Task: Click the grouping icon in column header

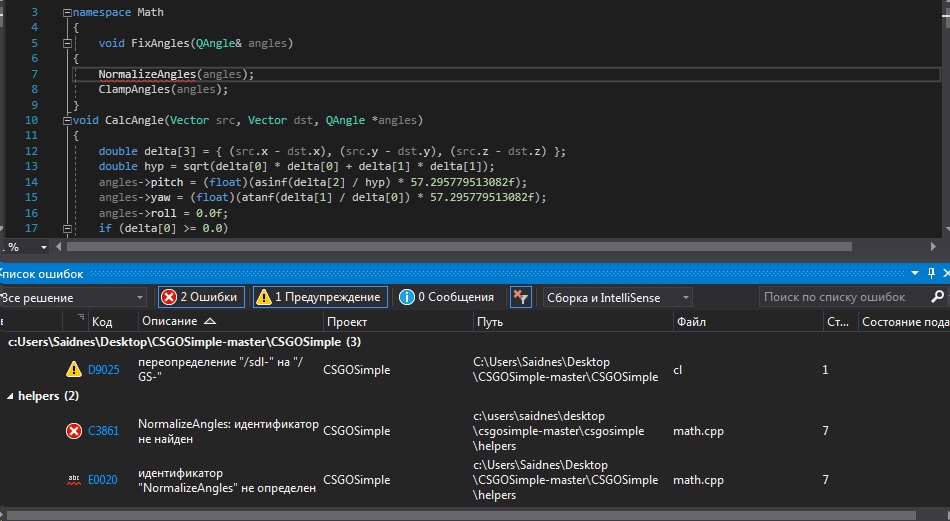Action: tap(81, 317)
